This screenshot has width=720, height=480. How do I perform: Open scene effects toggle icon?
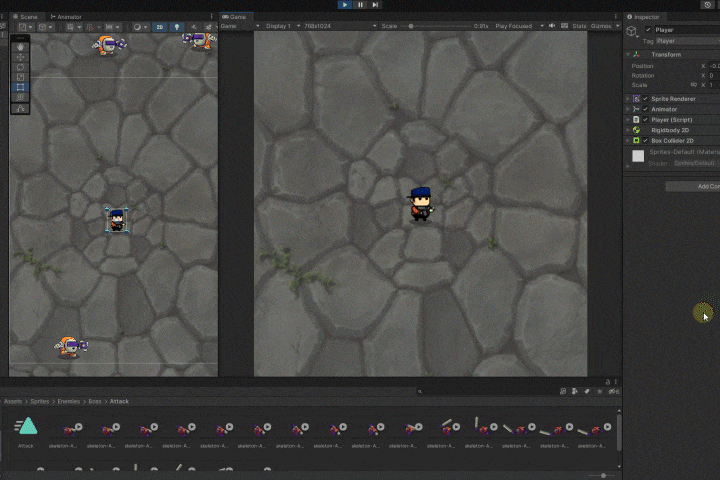[x=208, y=27]
